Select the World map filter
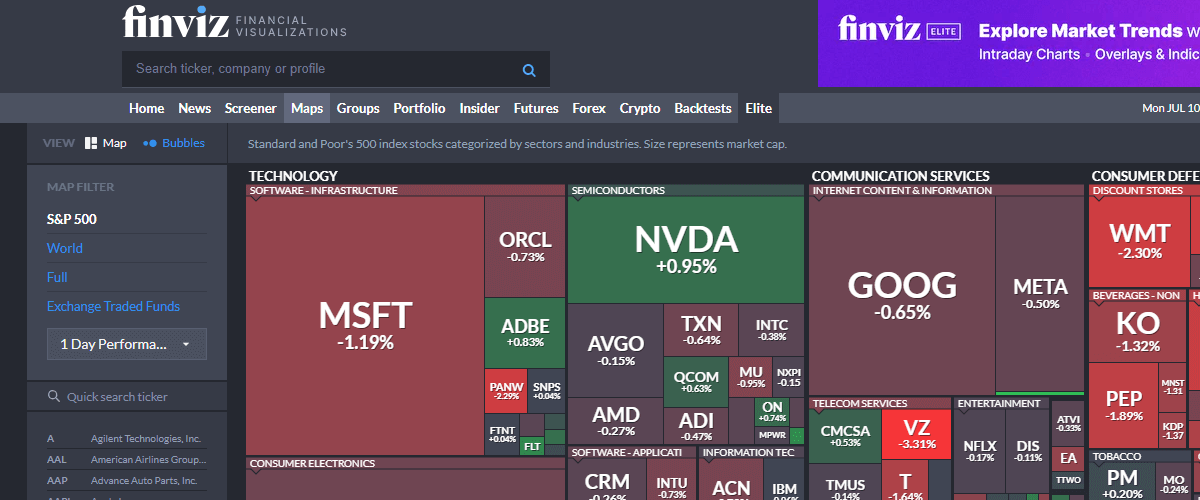 click(65, 248)
